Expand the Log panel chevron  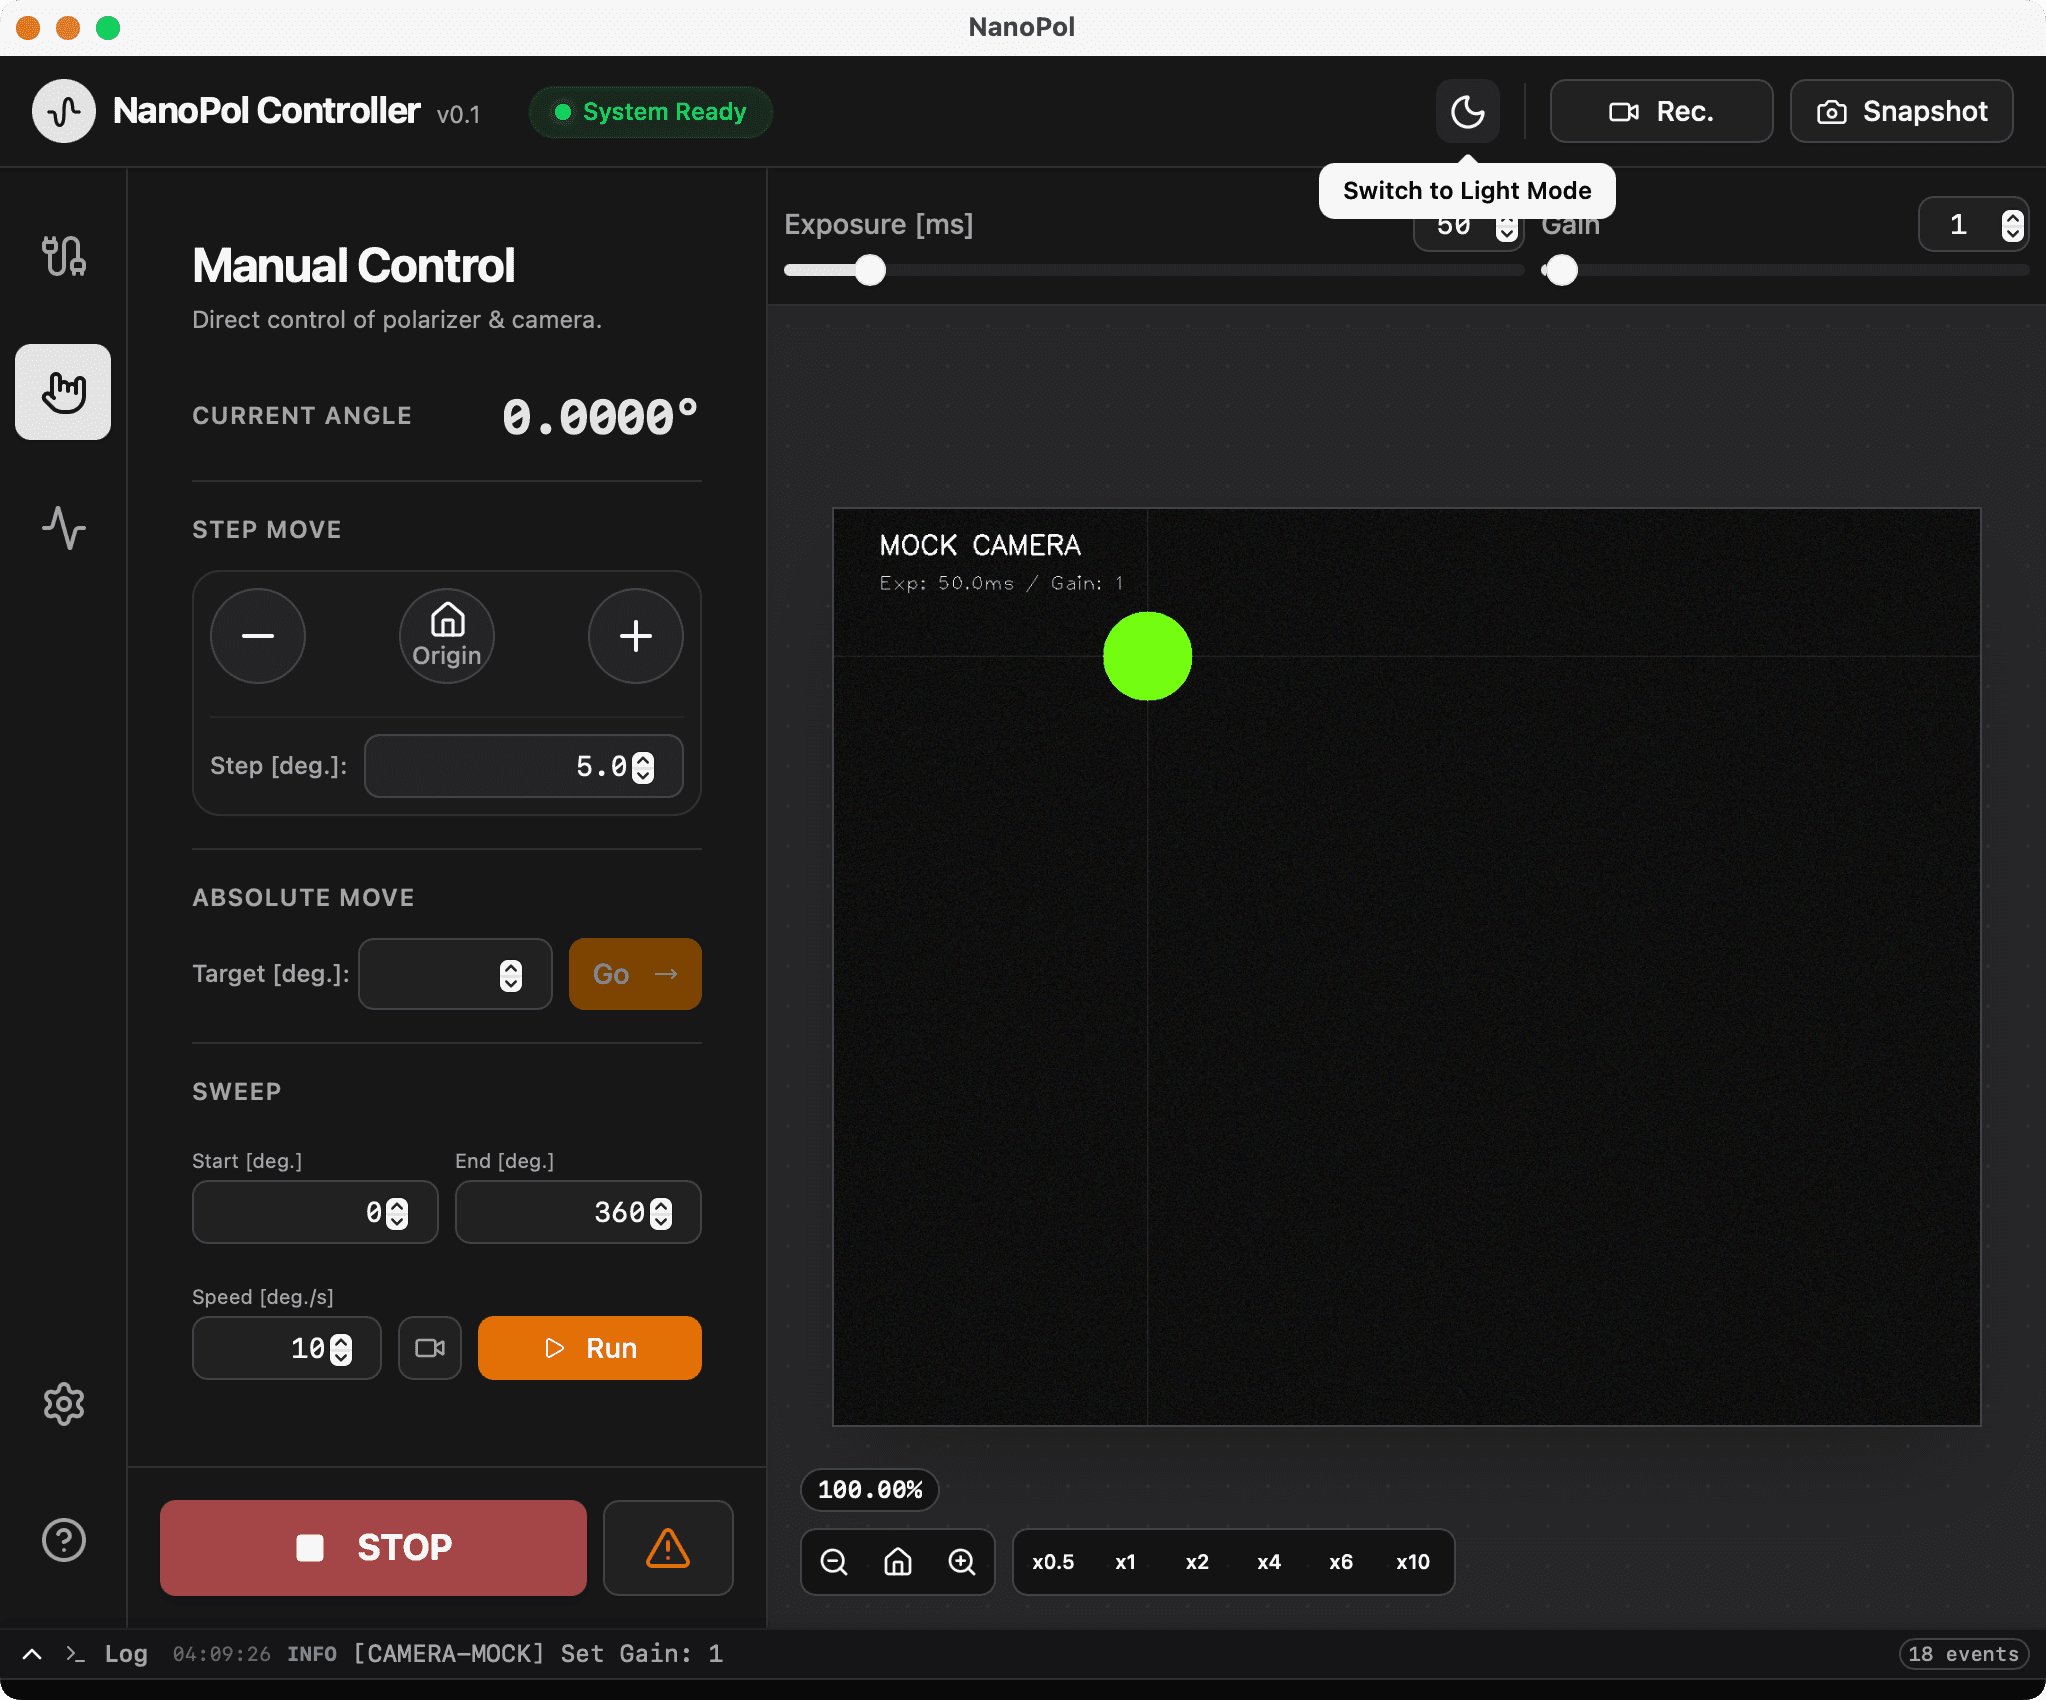click(32, 1654)
